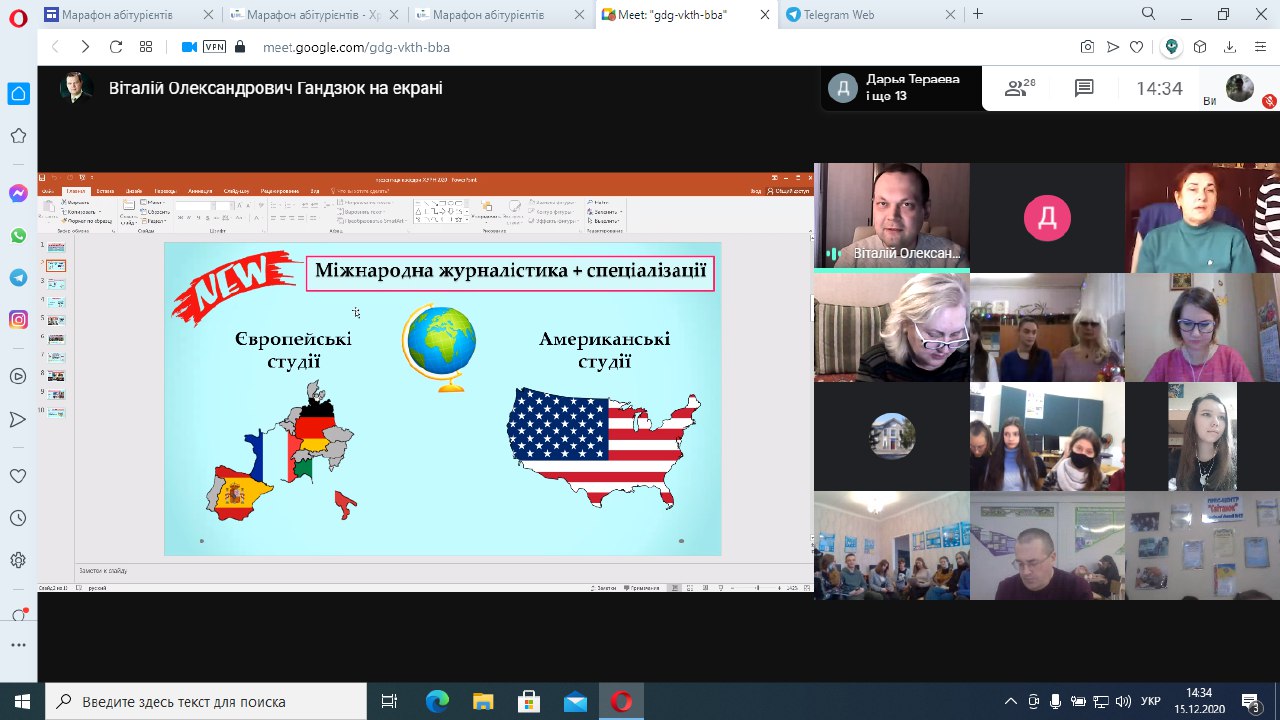Open Opera sidebar settings gear
Viewport: 1280px width, 720px height.
18,560
